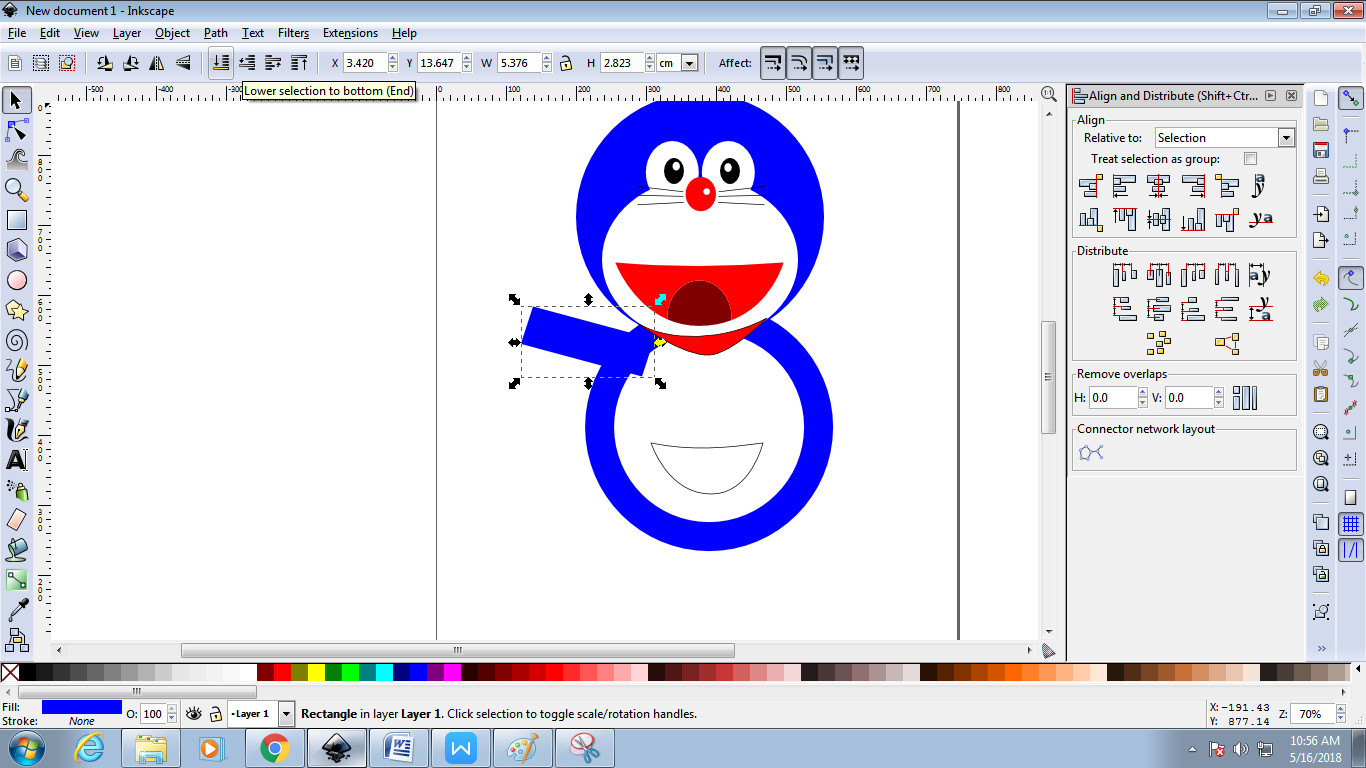Select the Ellipse circle tool
Screen dimensions: 1366x768
(16, 280)
